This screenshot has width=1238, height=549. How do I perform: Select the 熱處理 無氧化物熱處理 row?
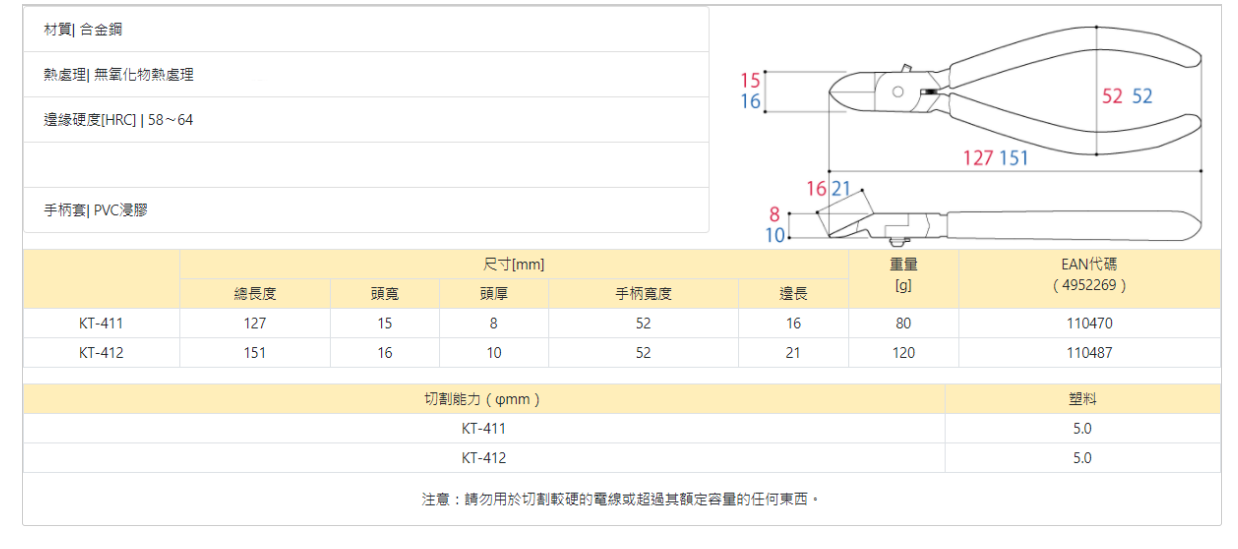[366, 75]
